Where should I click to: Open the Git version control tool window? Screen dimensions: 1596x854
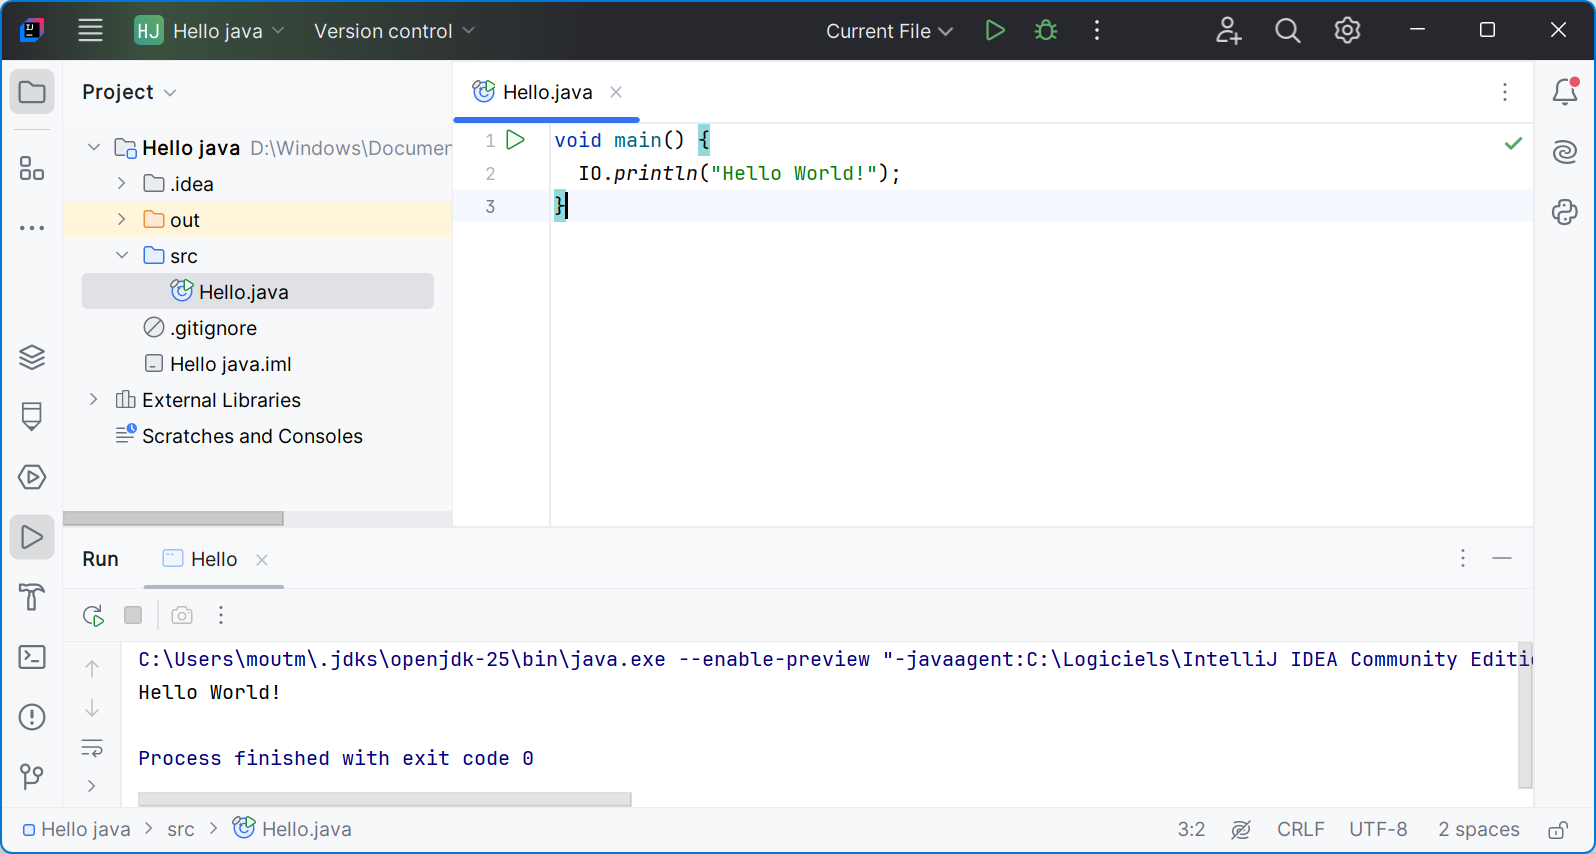32,776
